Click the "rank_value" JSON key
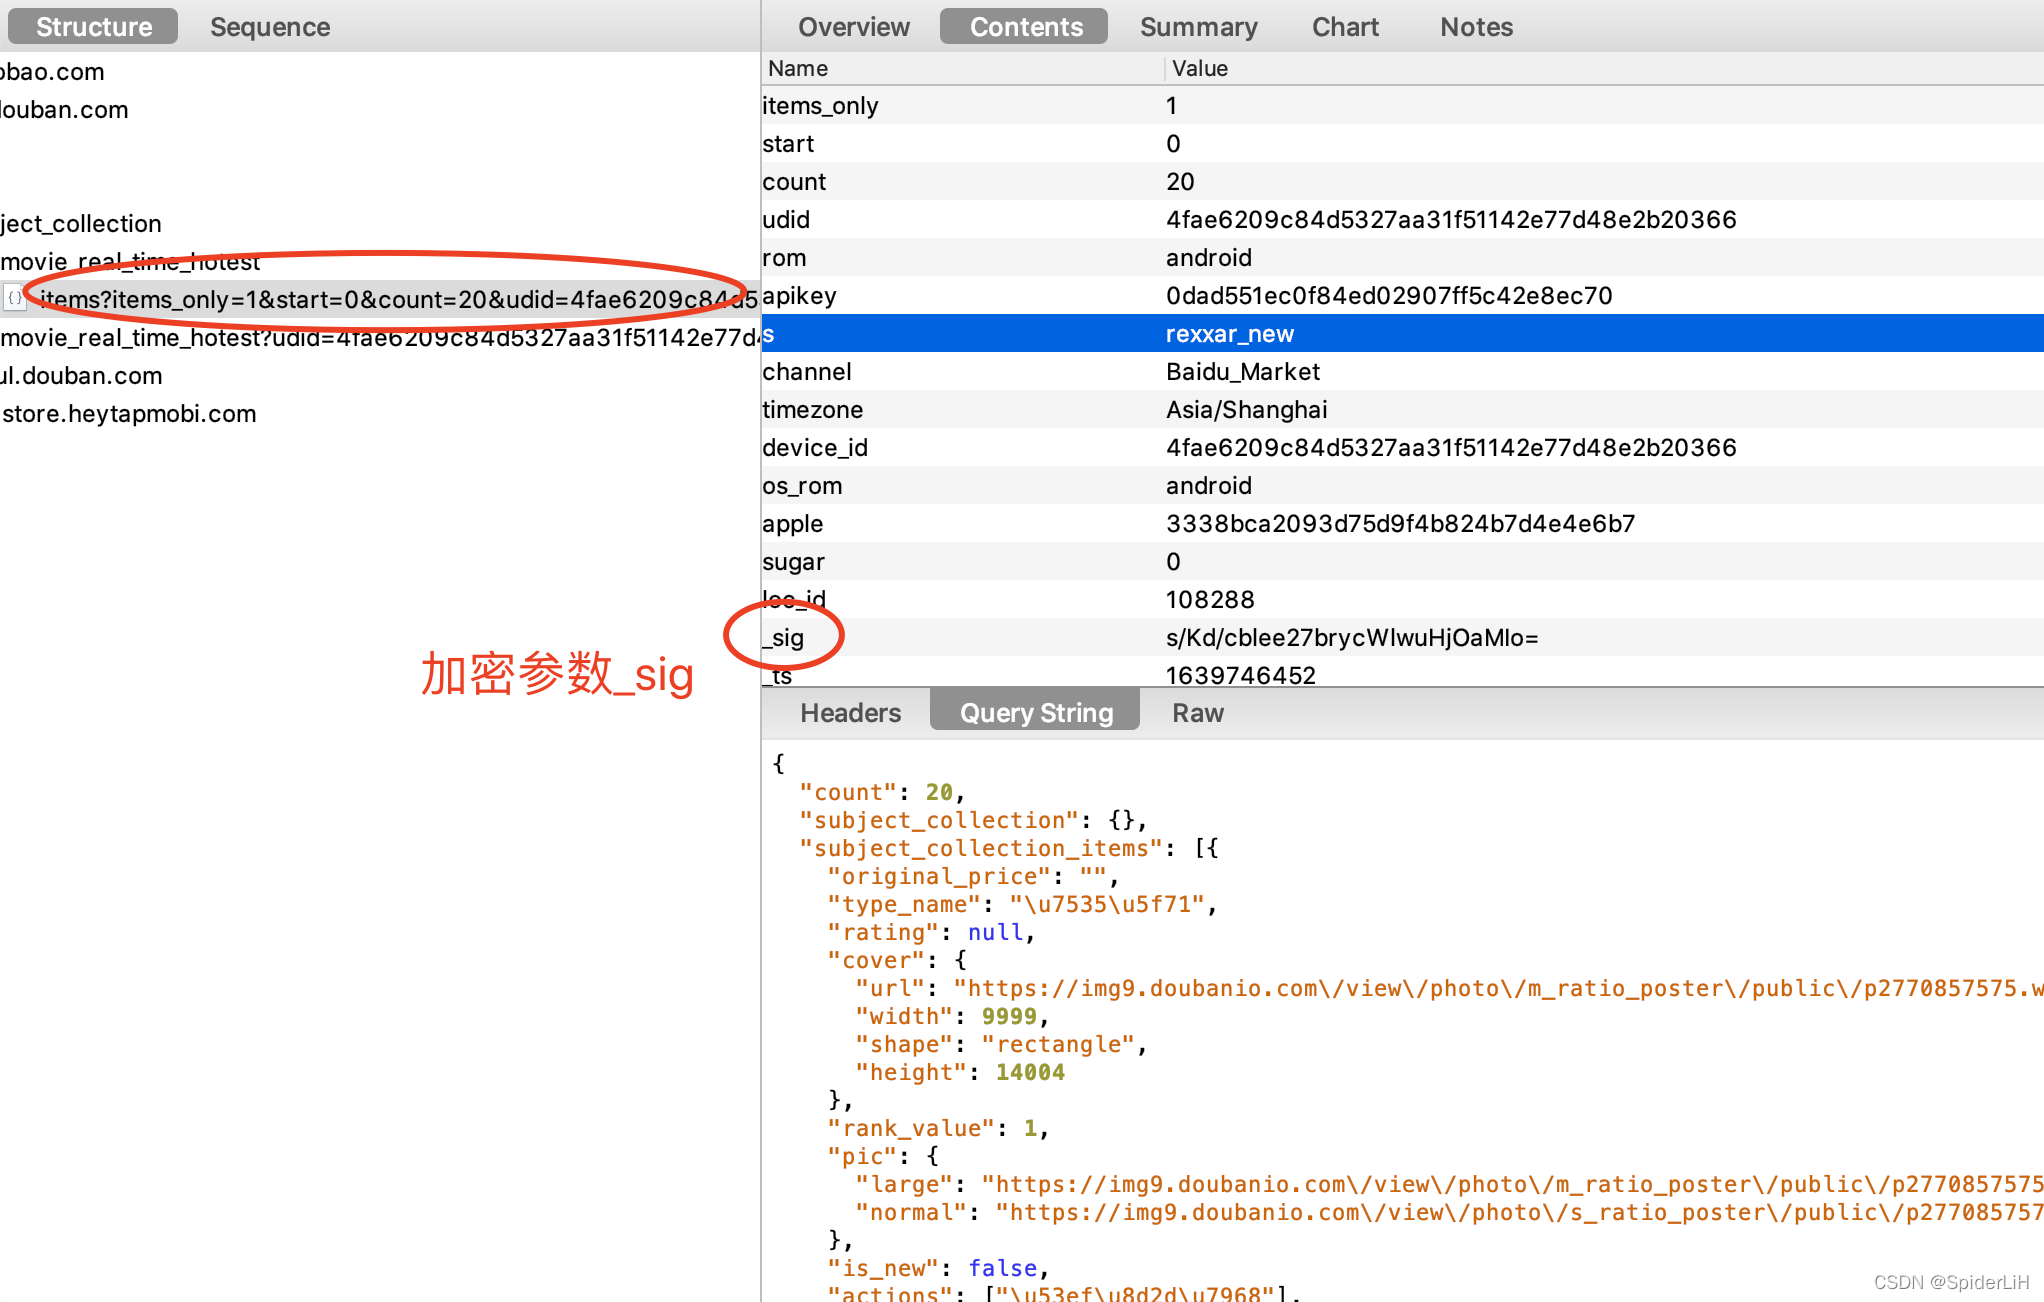 pos(910,1128)
